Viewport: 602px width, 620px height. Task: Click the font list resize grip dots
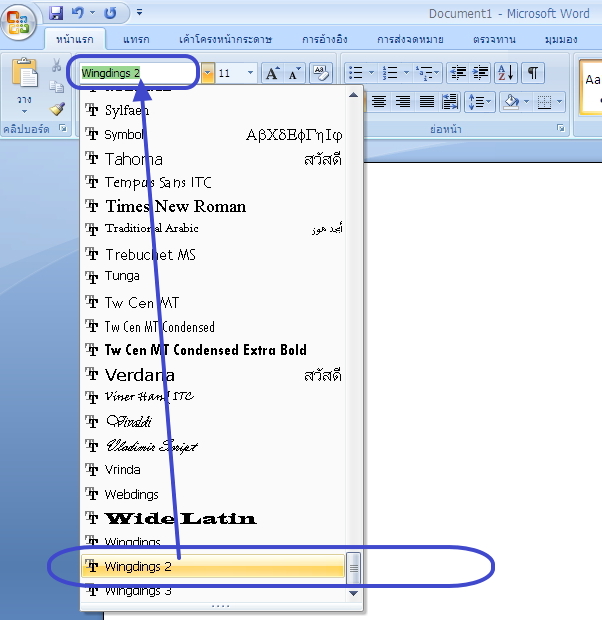tap(220, 606)
